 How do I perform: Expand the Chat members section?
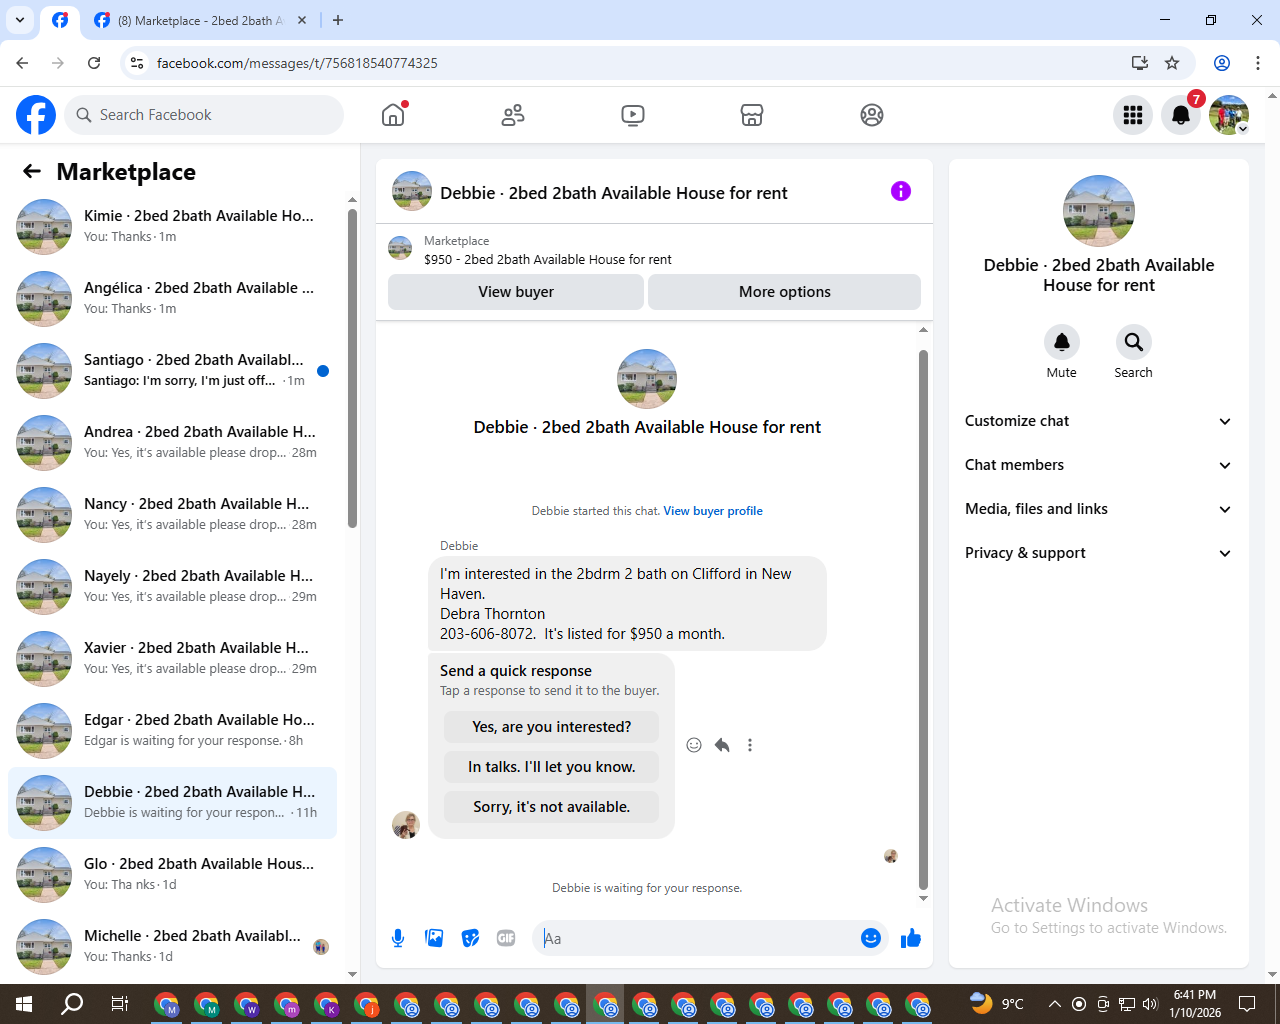1099,465
